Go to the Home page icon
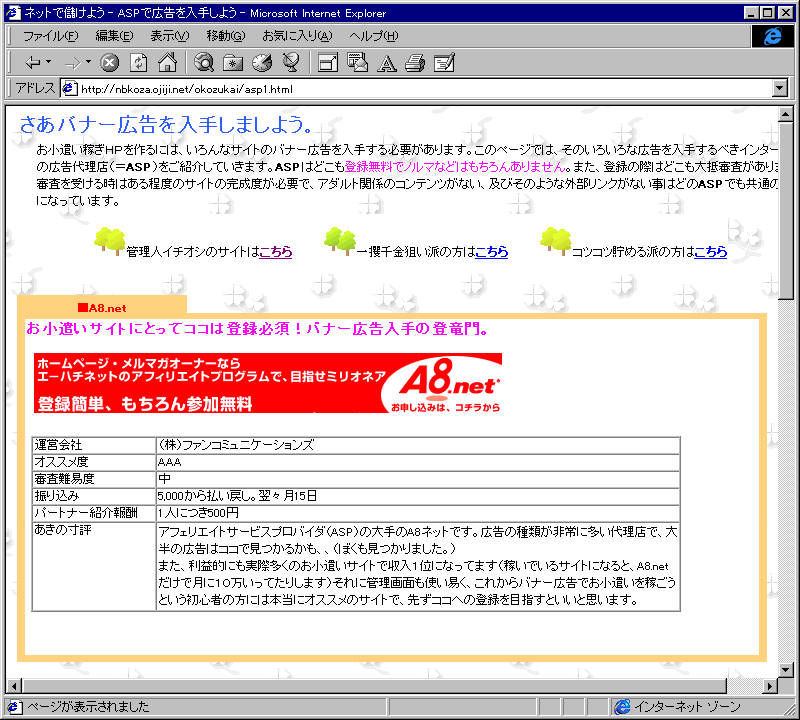Screen dimensions: 800x720 coord(167,63)
